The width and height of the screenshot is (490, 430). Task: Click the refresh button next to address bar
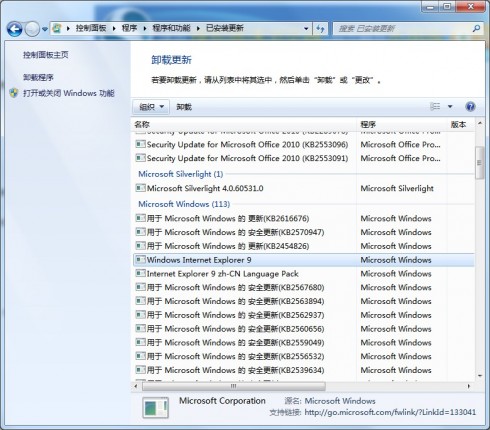pos(320,29)
